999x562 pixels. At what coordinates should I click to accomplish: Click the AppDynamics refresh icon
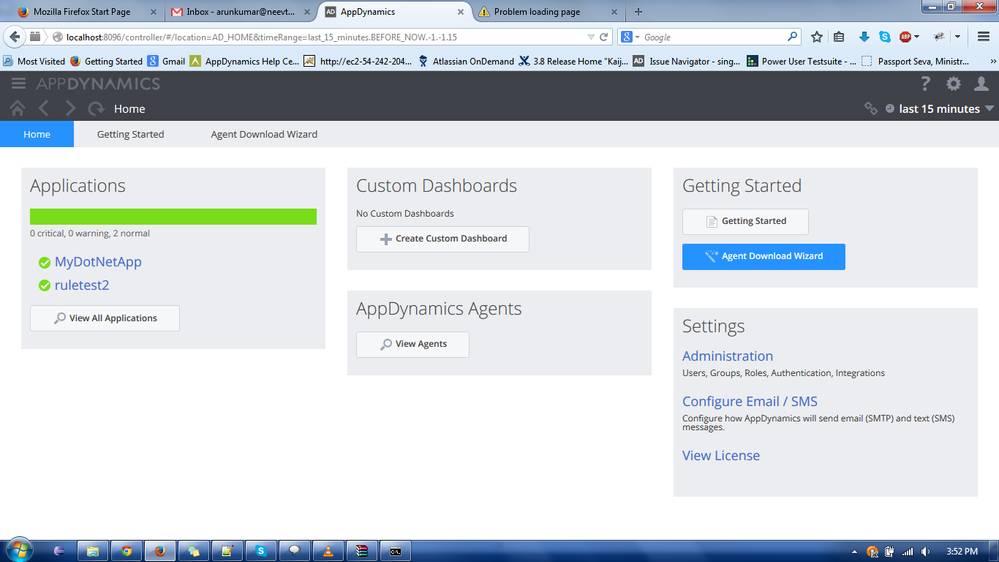pos(96,108)
